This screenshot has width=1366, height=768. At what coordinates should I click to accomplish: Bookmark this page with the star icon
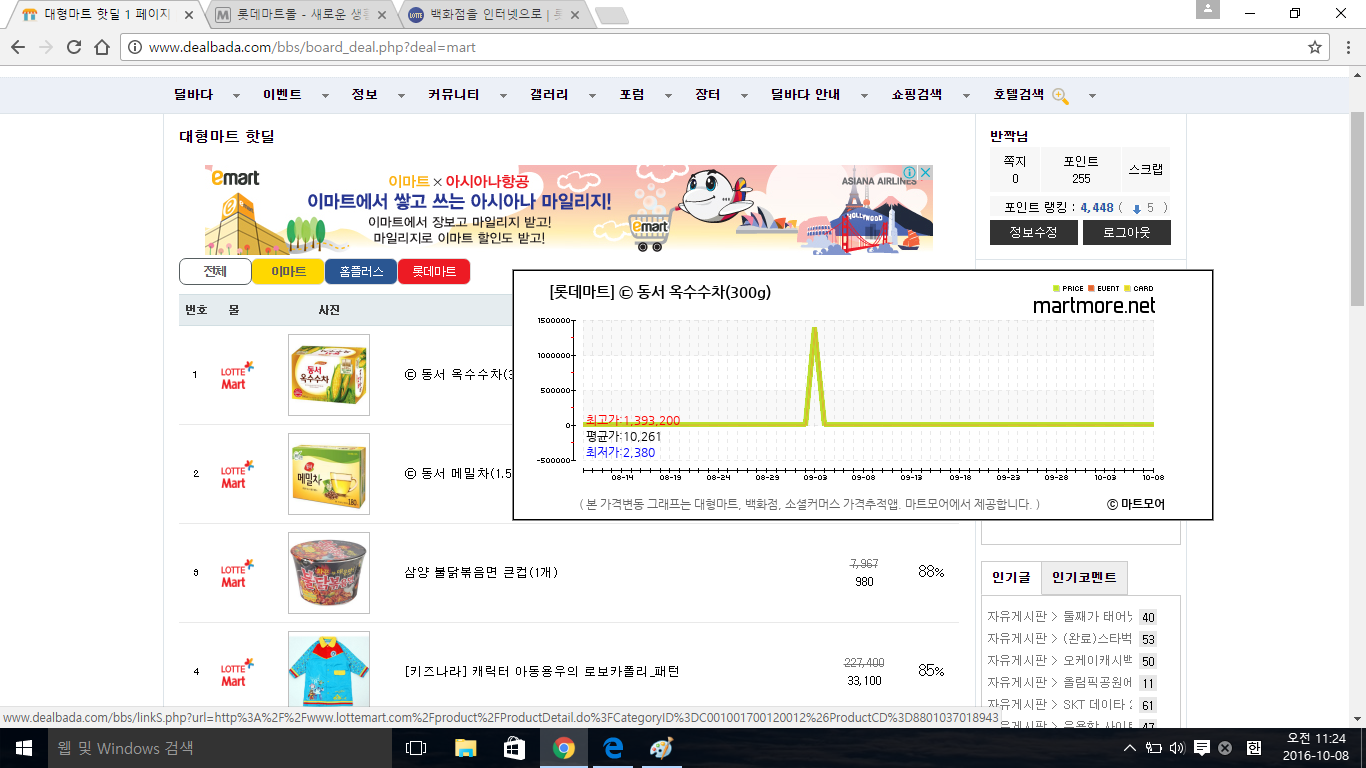point(1315,47)
